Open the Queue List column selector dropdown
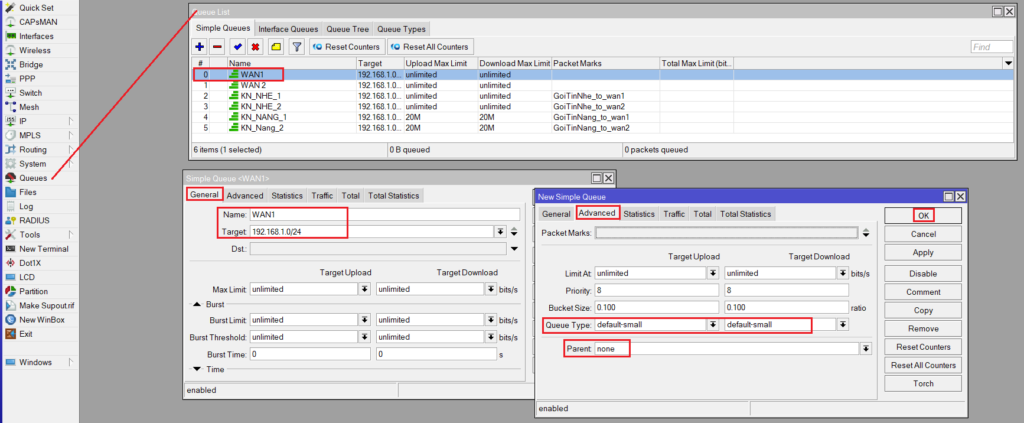Image resolution: width=1024 pixels, height=423 pixels. [x=1008, y=63]
